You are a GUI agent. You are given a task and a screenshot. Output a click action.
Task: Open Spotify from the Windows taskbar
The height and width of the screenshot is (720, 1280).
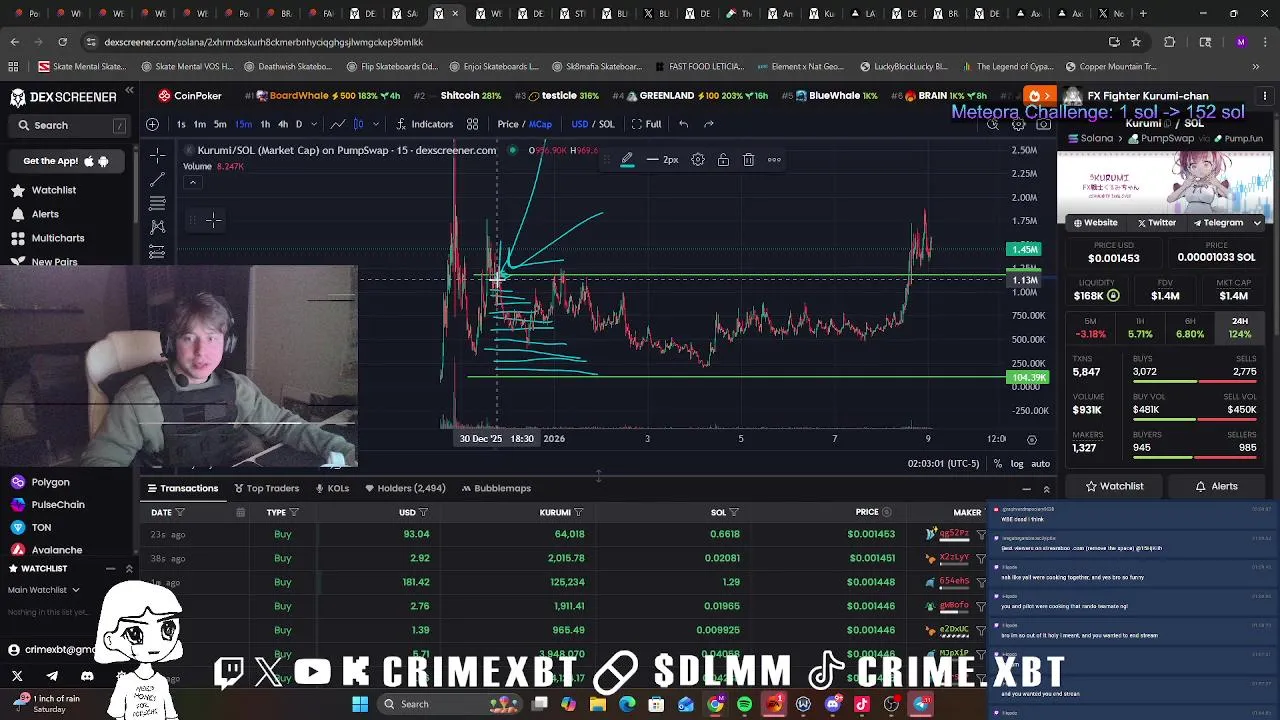point(744,704)
